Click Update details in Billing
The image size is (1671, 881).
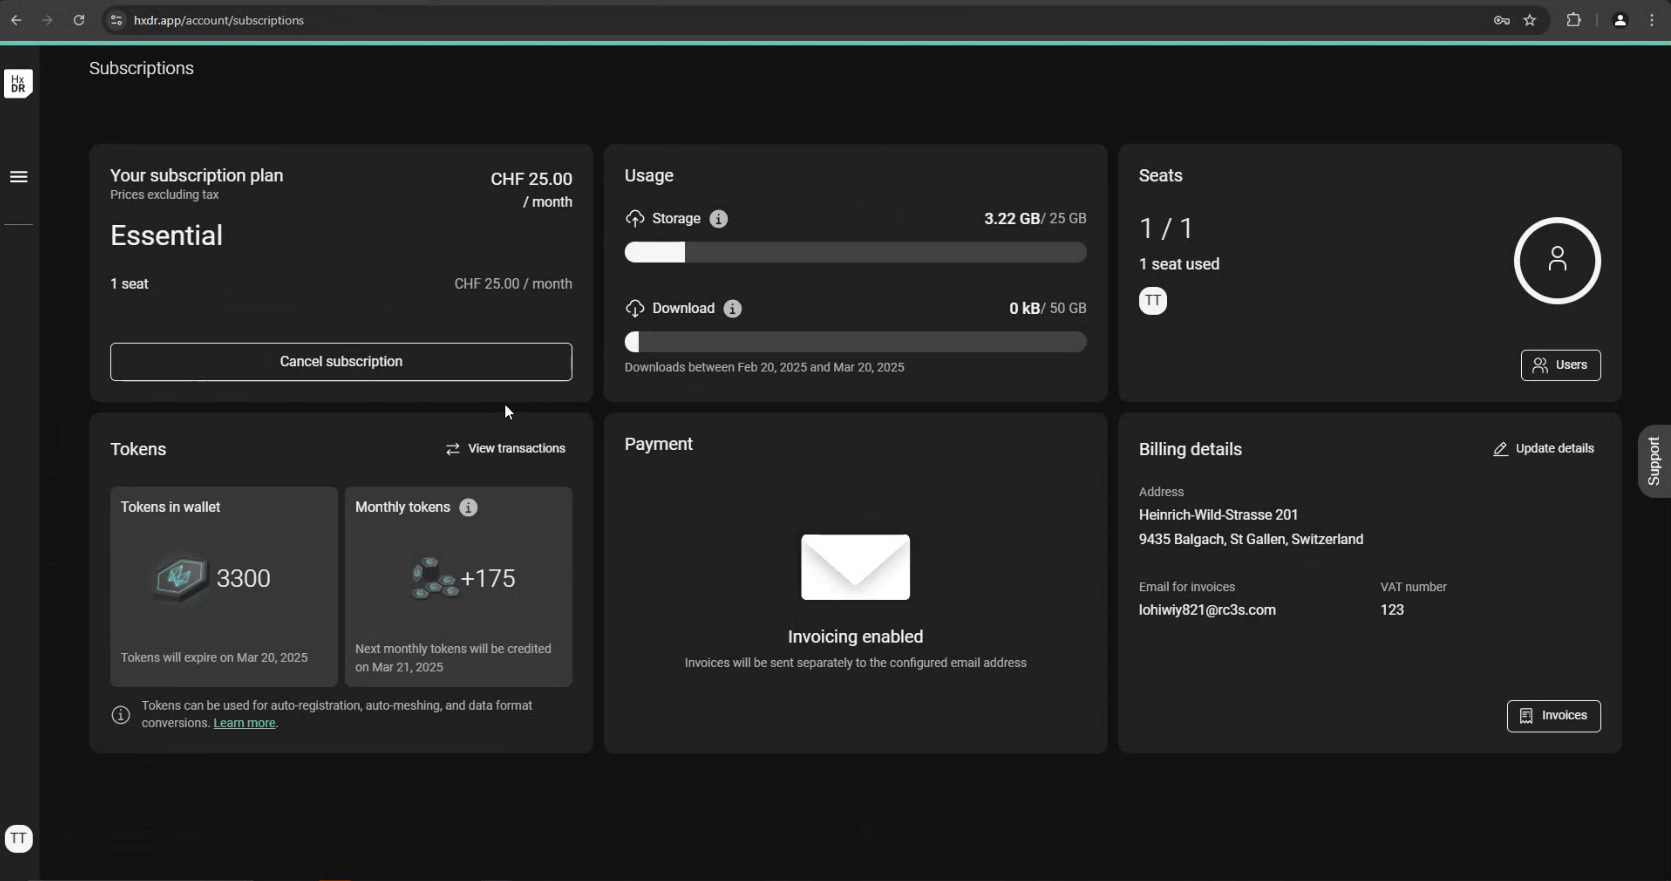click(x=1543, y=449)
